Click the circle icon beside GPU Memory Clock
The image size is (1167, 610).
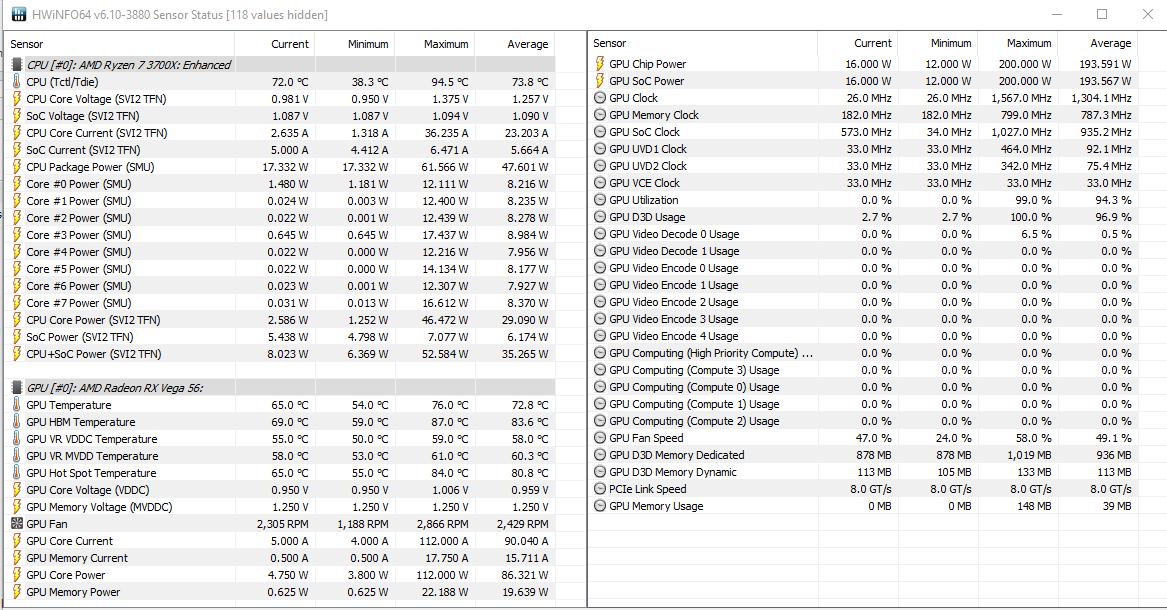click(600, 115)
